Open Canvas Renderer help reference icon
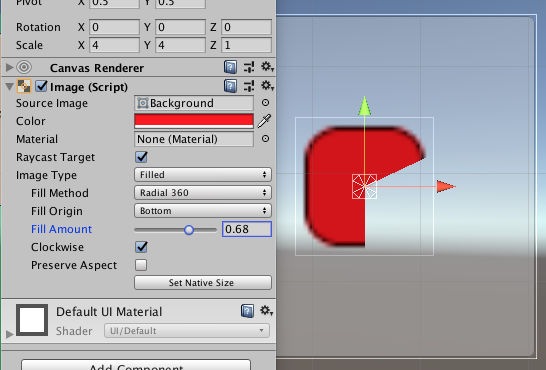The height and width of the screenshot is (370, 546). click(x=230, y=67)
